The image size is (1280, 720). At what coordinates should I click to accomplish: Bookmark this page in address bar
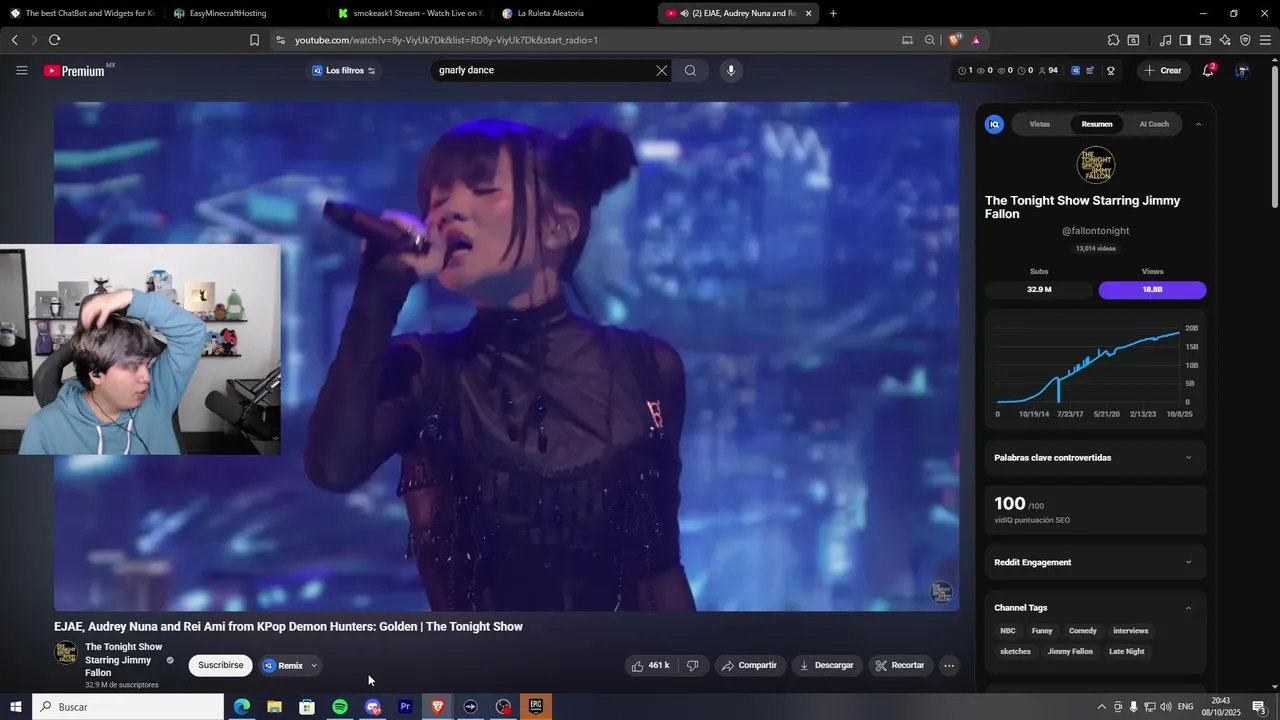pyautogui.click(x=254, y=40)
